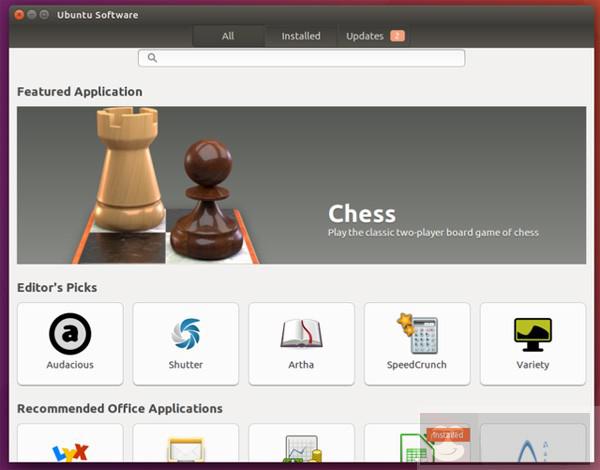Maximize the Ubuntu Software window
This screenshot has height=470, width=600.
(x=44, y=15)
